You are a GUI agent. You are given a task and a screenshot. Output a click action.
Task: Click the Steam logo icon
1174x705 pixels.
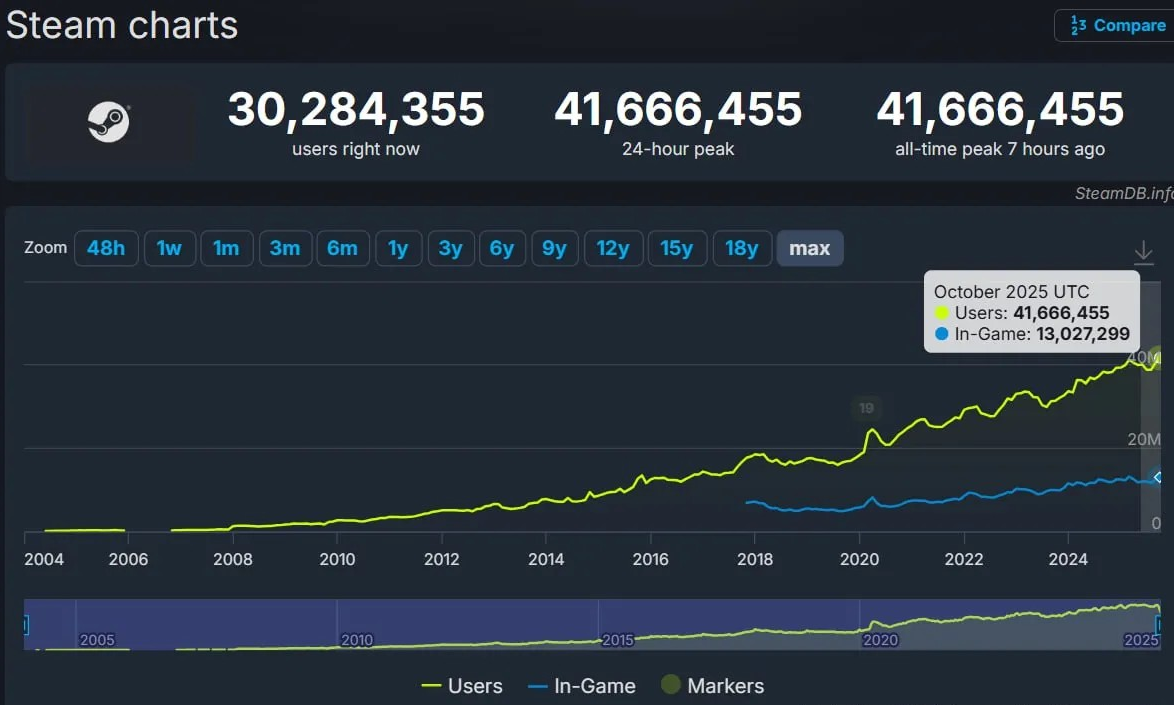coord(108,123)
